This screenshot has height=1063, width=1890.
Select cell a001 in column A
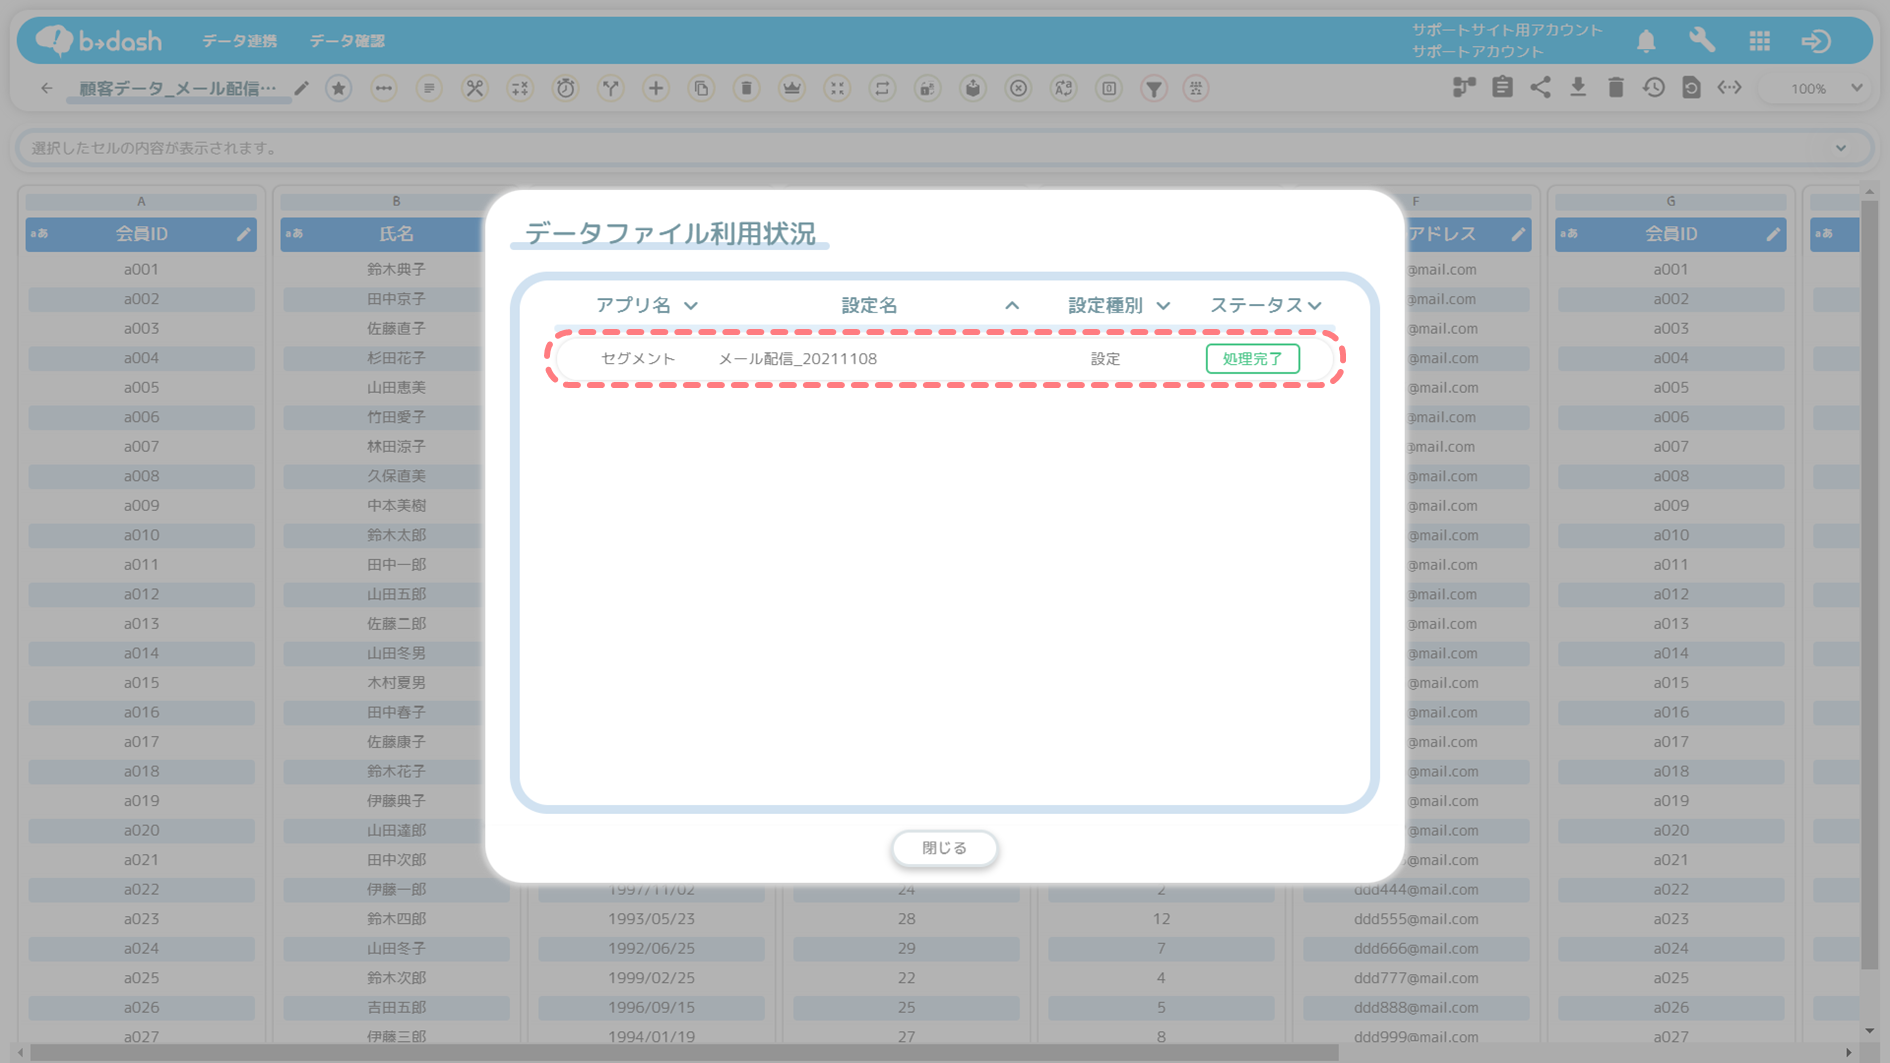pyautogui.click(x=141, y=269)
